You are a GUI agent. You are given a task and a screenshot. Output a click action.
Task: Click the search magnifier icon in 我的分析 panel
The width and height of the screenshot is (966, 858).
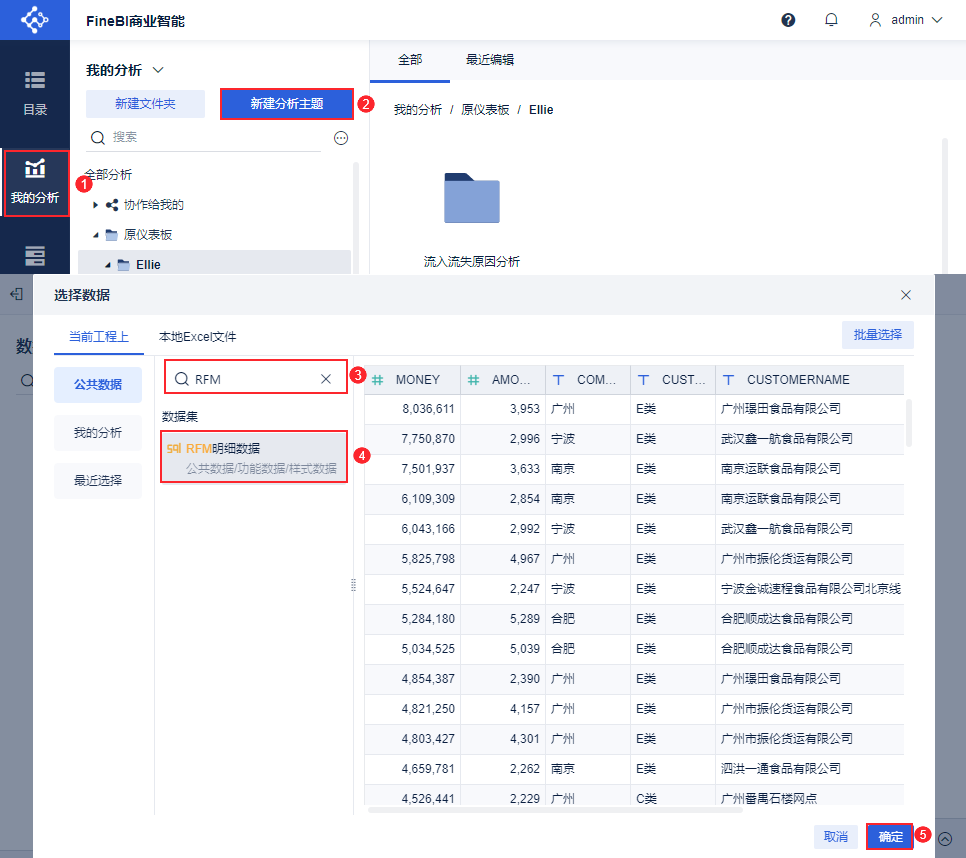coord(98,137)
